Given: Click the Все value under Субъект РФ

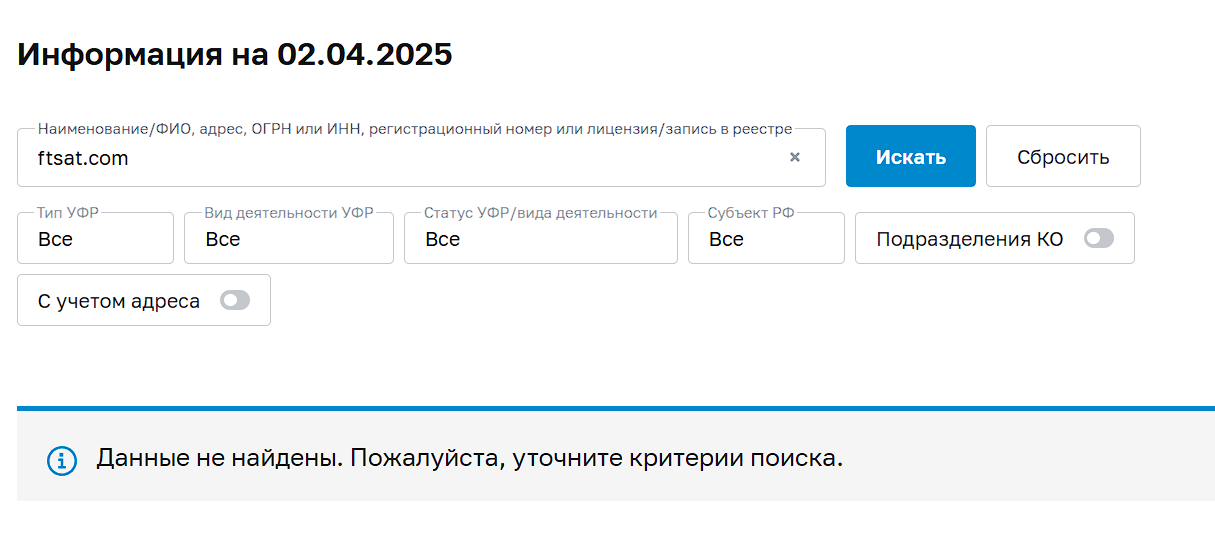Looking at the screenshot, I should 727,239.
